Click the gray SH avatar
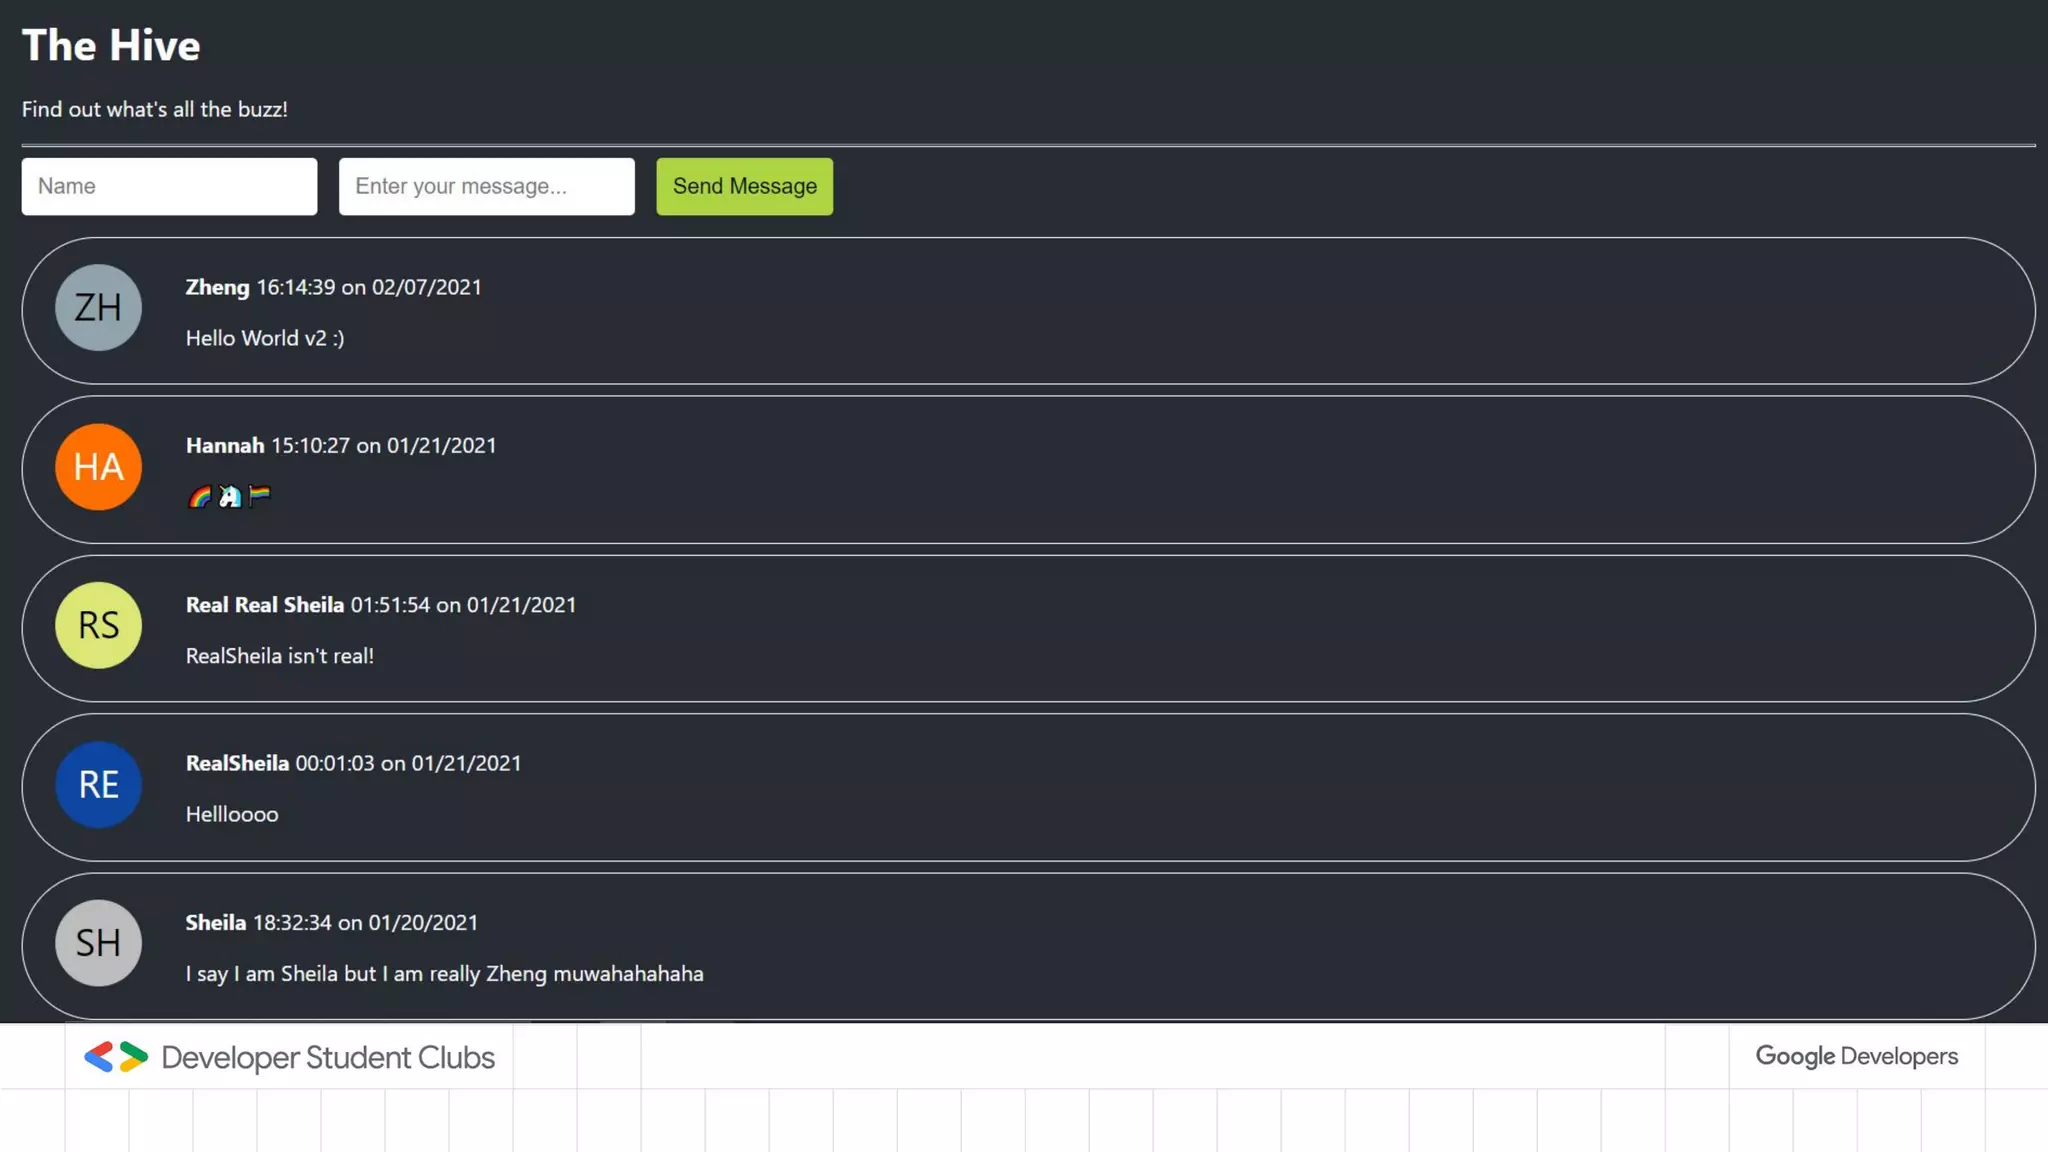 pyautogui.click(x=98, y=942)
